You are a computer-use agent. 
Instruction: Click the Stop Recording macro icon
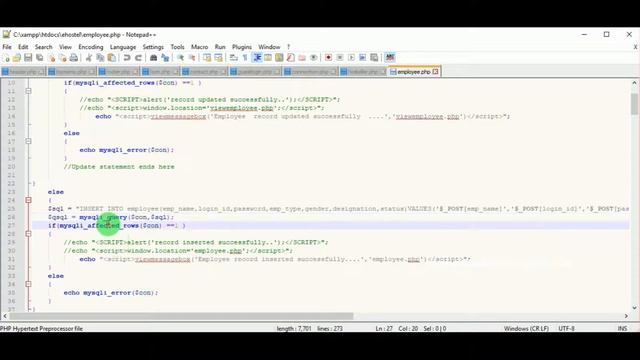[x=340, y=58]
